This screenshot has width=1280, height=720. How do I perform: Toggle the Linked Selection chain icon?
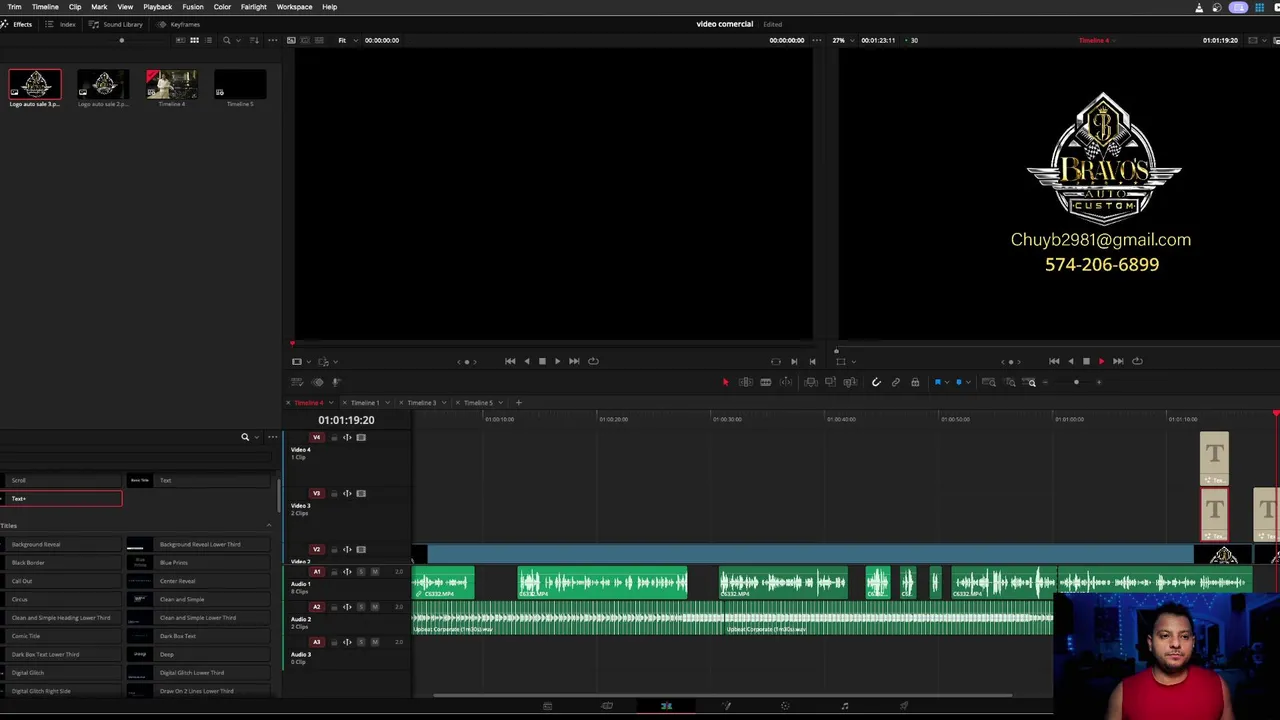tap(895, 382)
